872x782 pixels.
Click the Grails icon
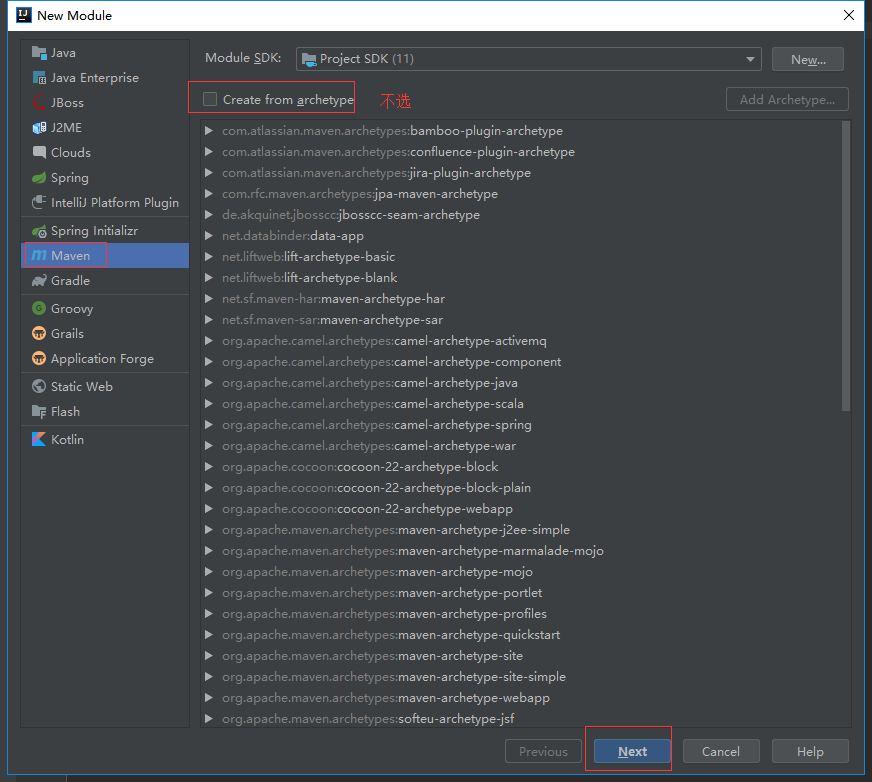[39, 333]
